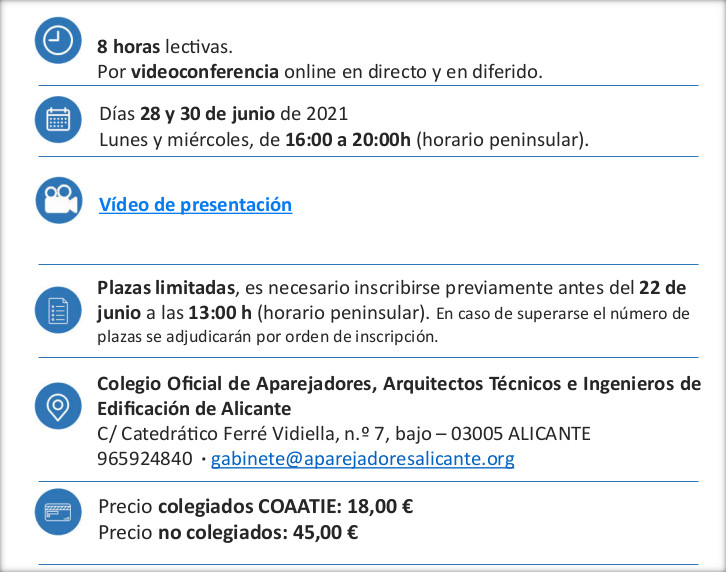Click the line "plazas se adjudicarán por orden de inscripción."
Screen dimensions: 726x572
pos(268,337)
